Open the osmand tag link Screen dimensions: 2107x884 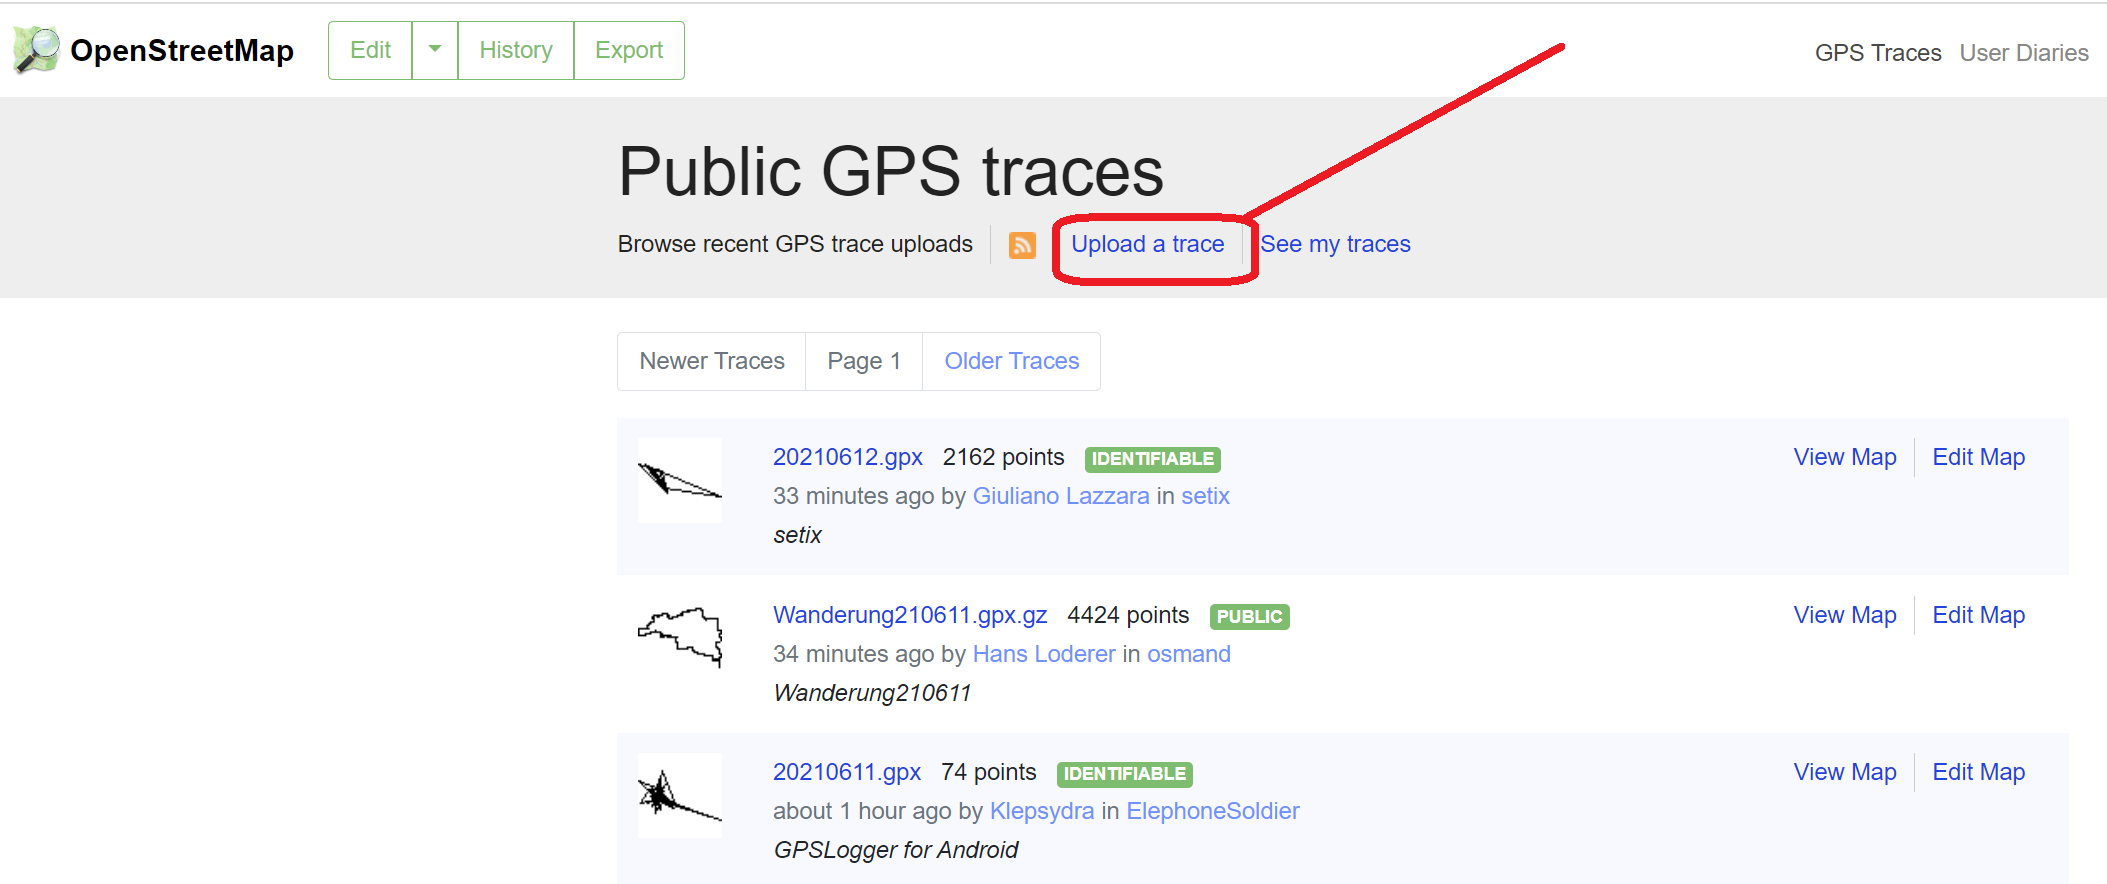coord(1189,654)
